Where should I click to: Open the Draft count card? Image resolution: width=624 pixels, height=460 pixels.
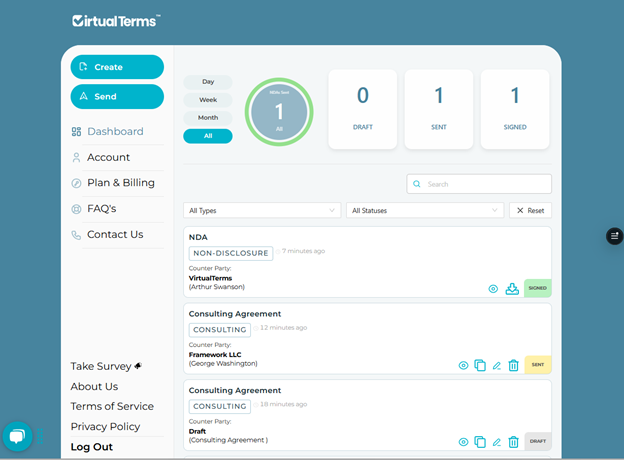(363, 109)
